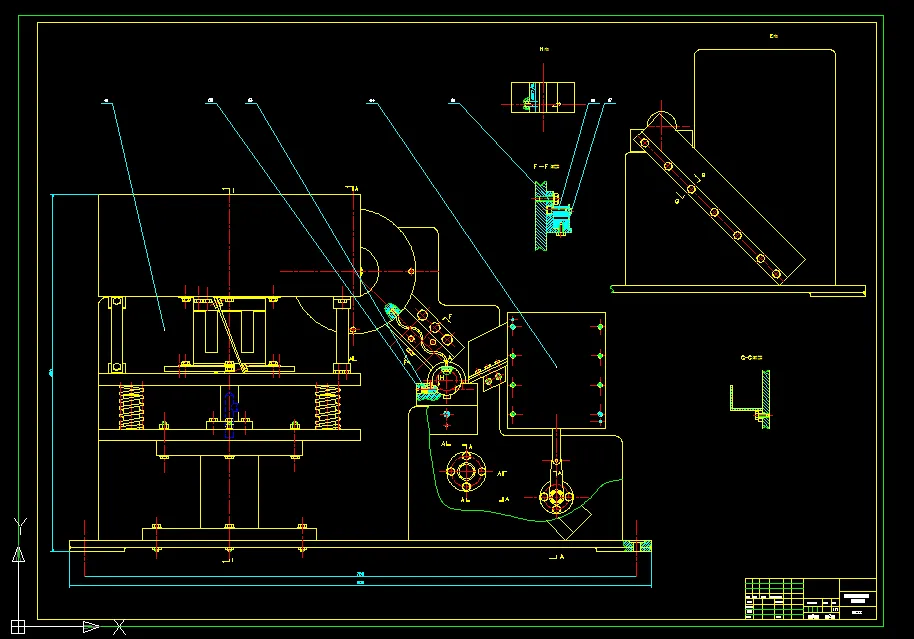Viewport: 914px width, 639px height.
Task: Select the vertical height dimension line
Action: pos(52,373)
